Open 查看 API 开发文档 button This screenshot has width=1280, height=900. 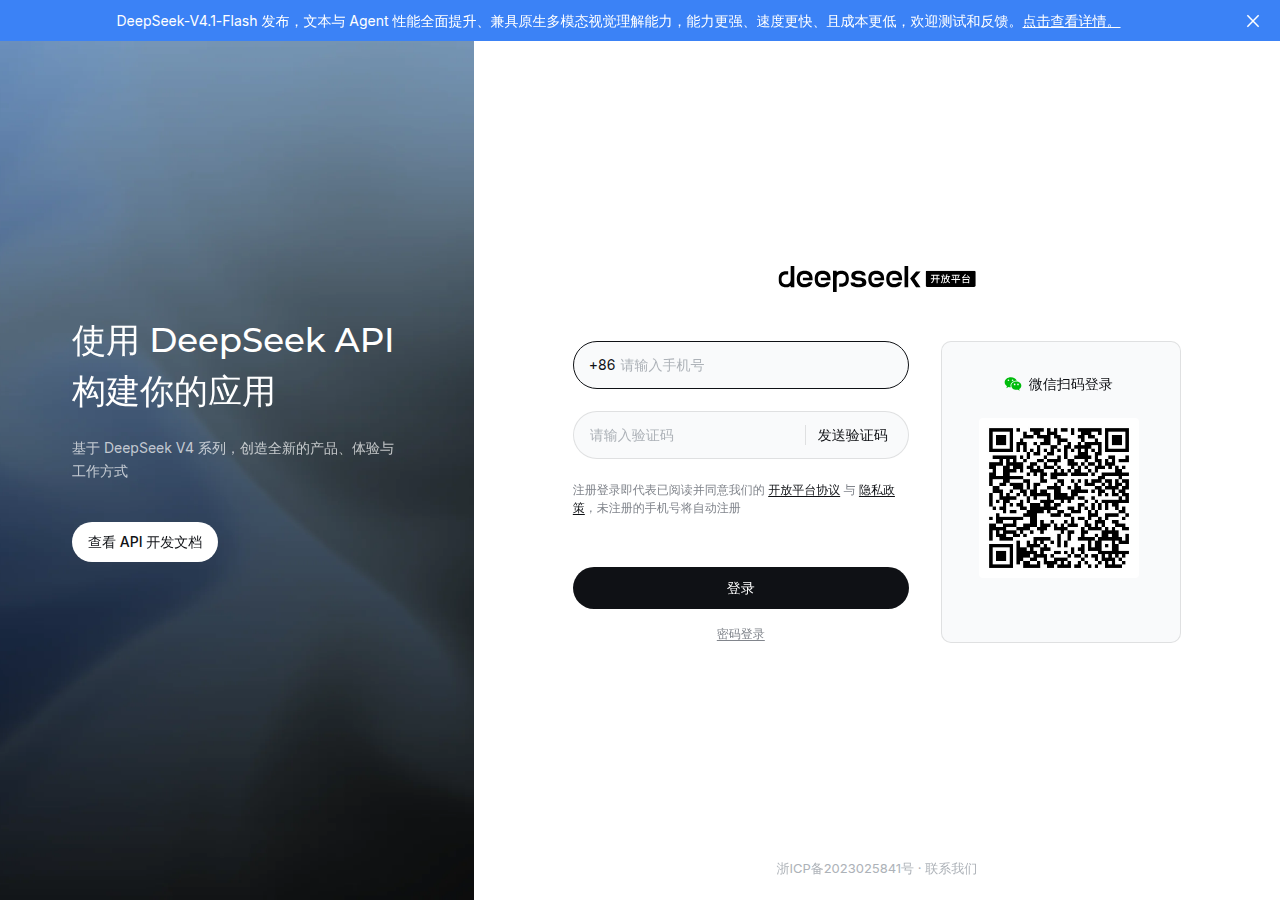tap(145, 542)
